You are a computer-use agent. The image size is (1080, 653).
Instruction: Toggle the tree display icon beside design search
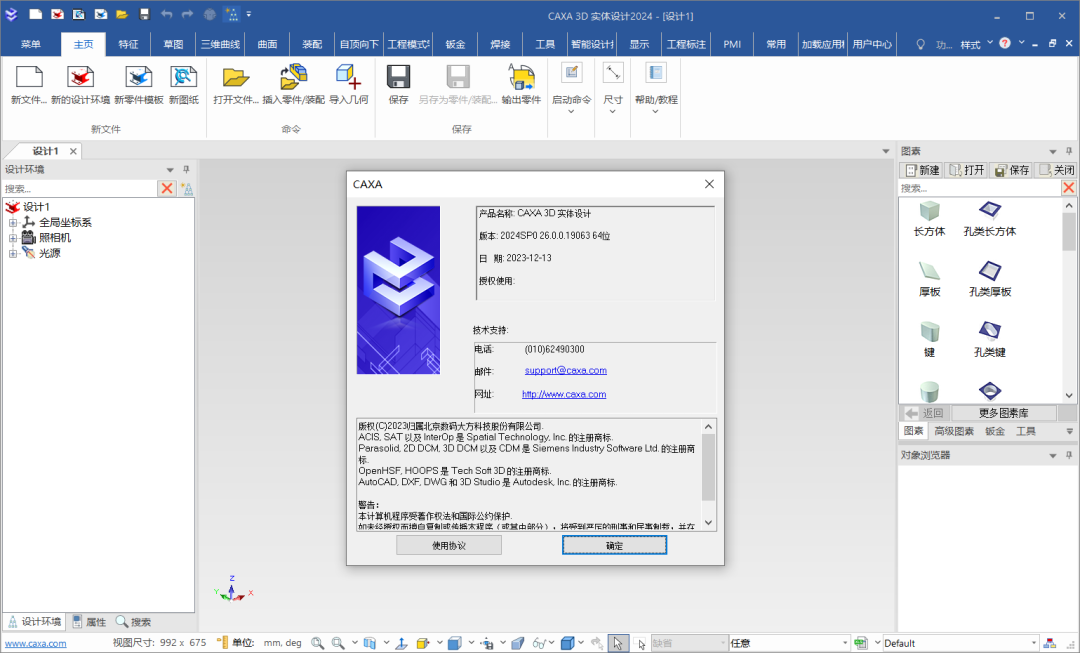click(186, 188)
